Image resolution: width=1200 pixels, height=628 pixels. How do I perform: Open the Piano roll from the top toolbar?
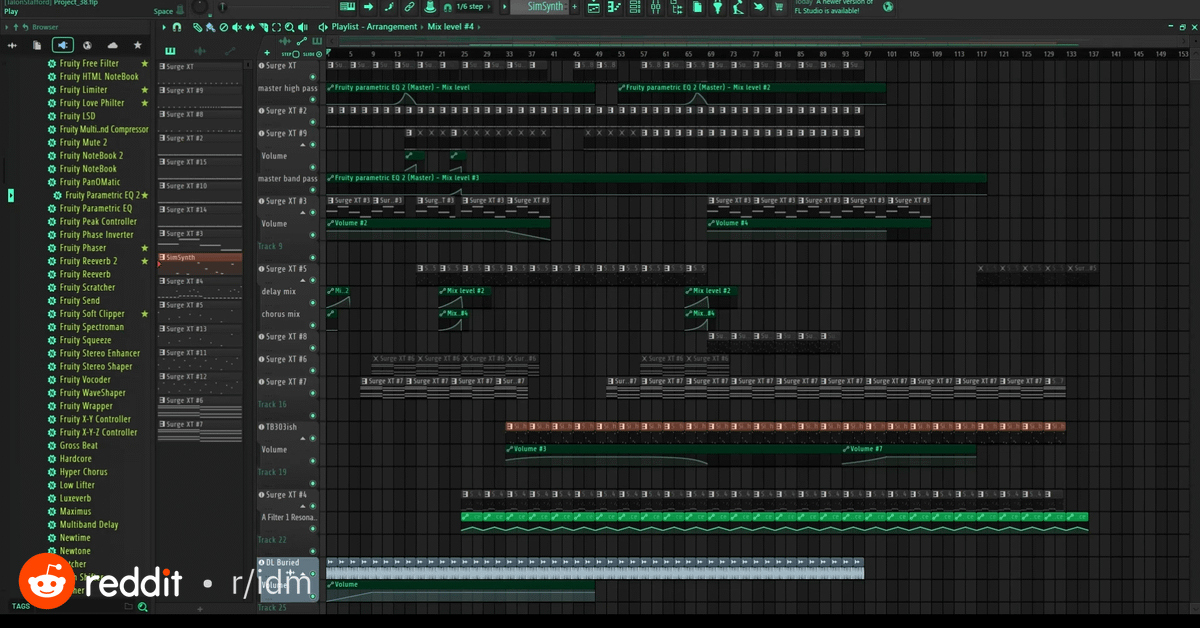point(614,8)
